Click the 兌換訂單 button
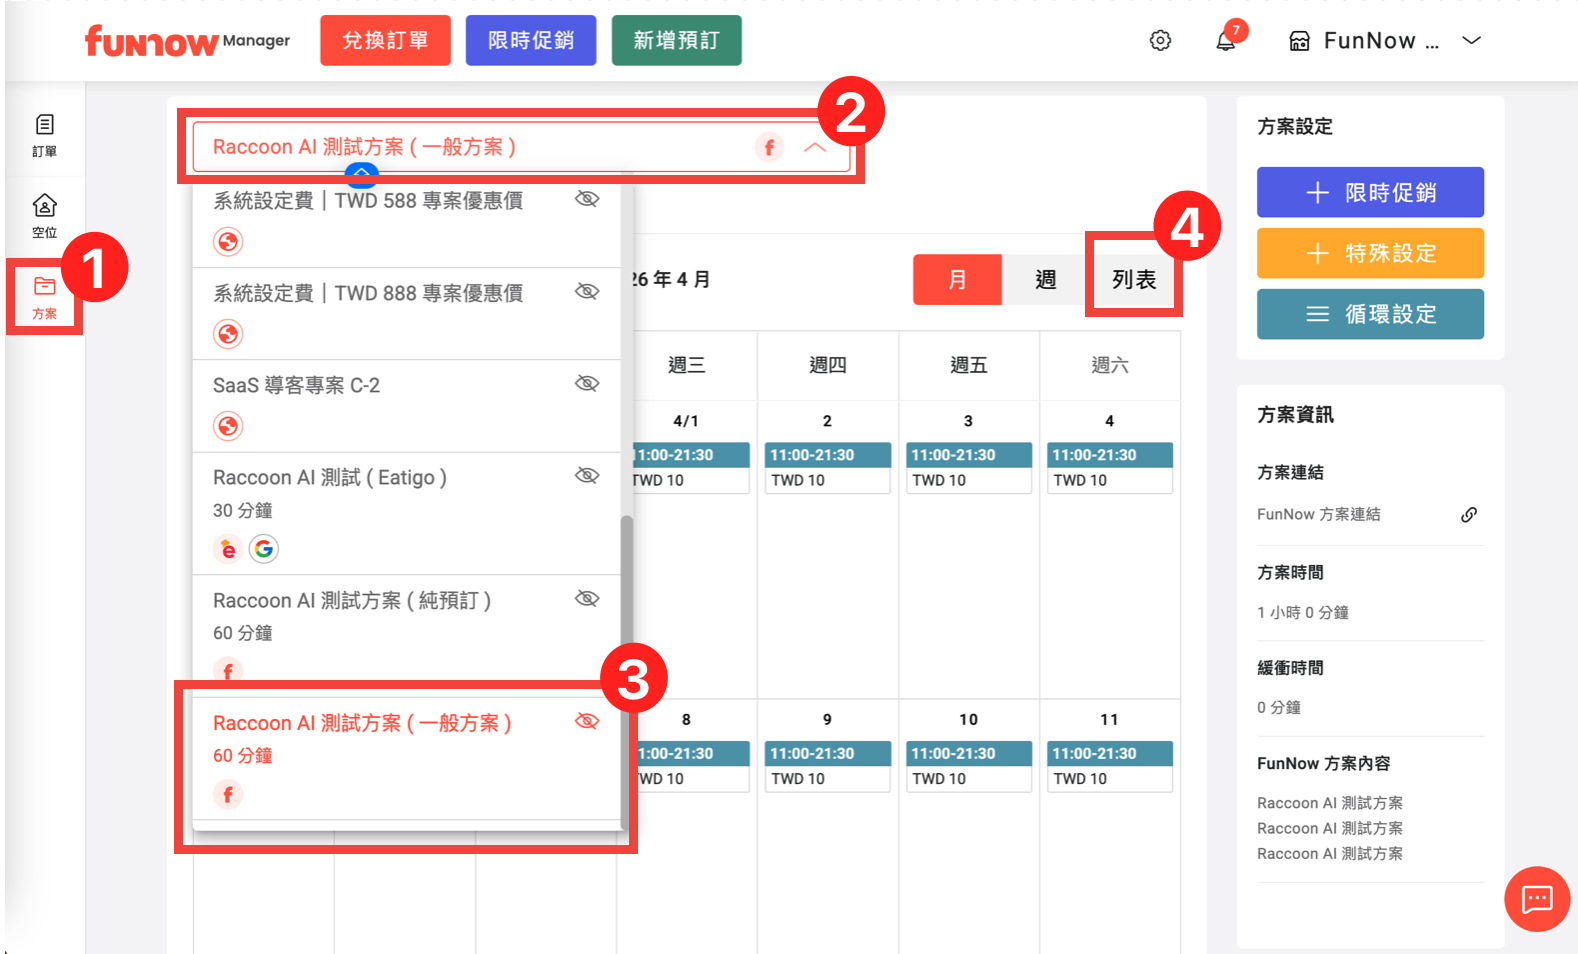 (385, 41)
